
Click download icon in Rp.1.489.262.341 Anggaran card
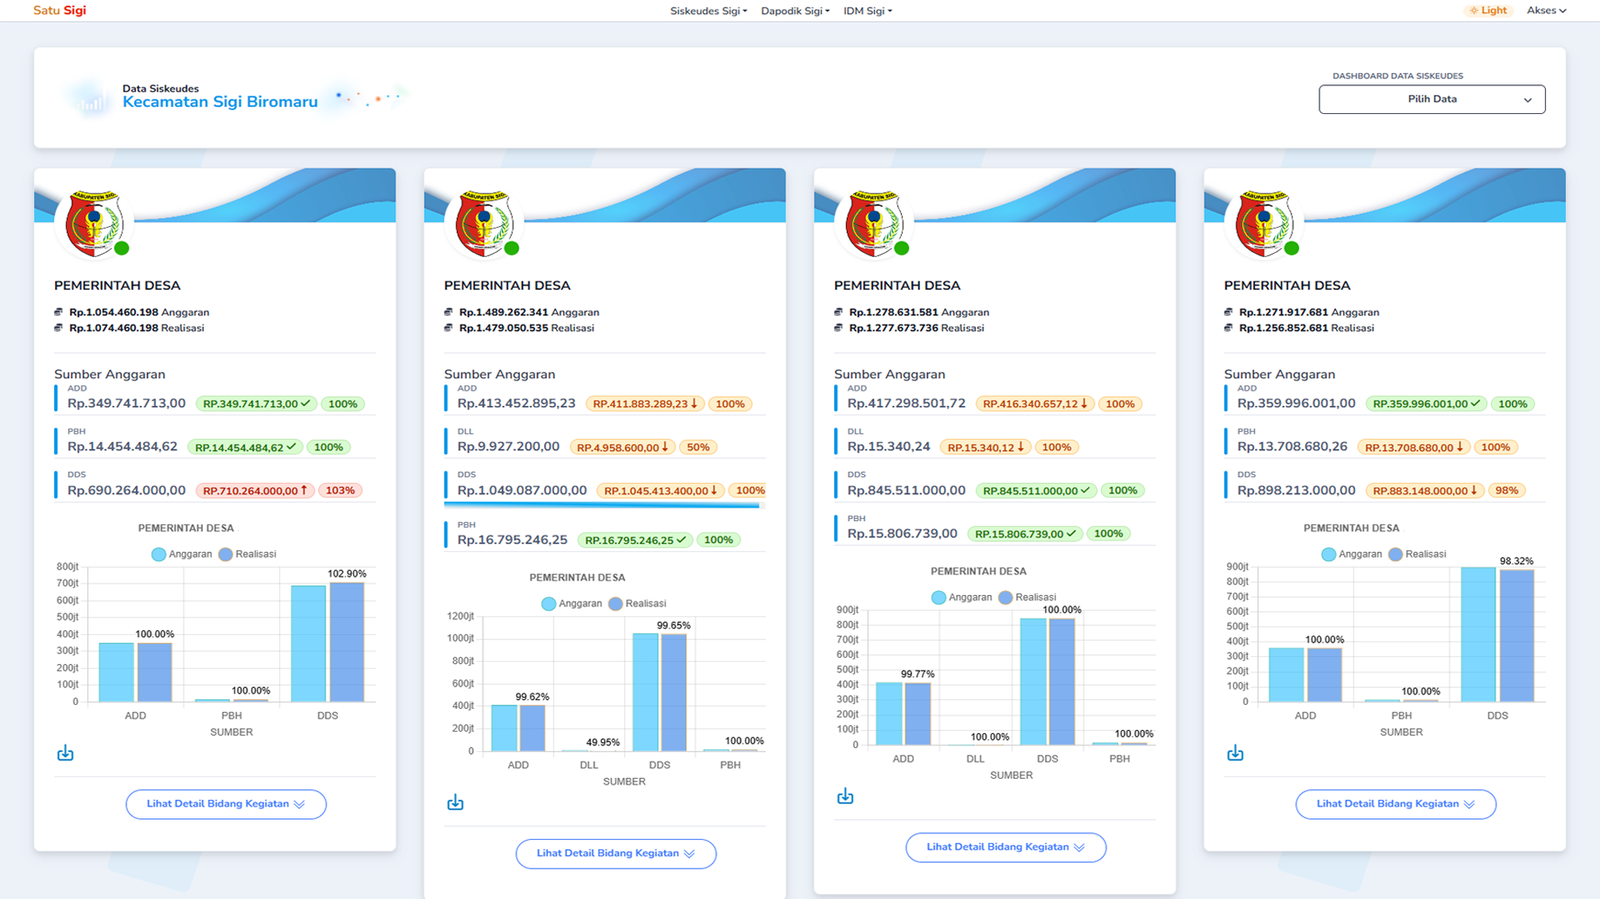[x=455, y=802]
